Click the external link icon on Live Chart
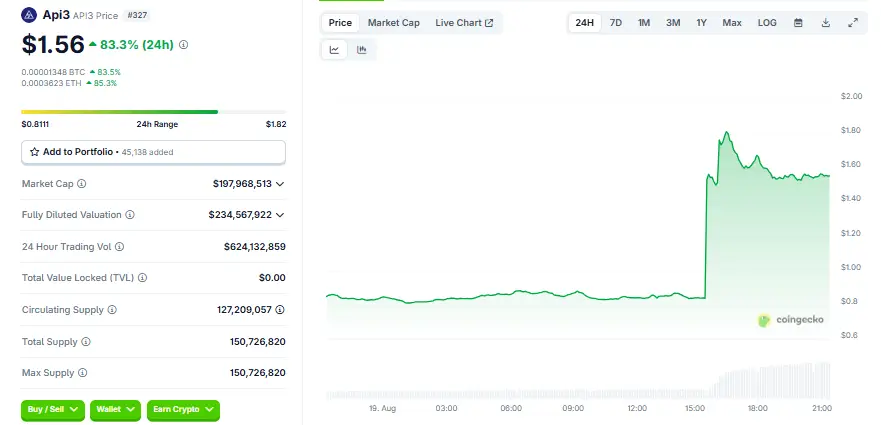 coord(489,23)
